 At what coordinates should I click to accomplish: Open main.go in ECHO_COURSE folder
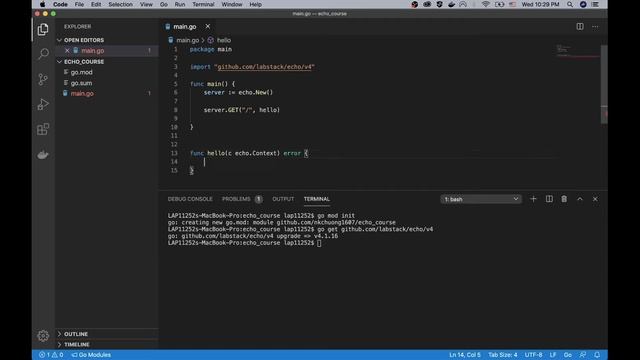[82, 93]
